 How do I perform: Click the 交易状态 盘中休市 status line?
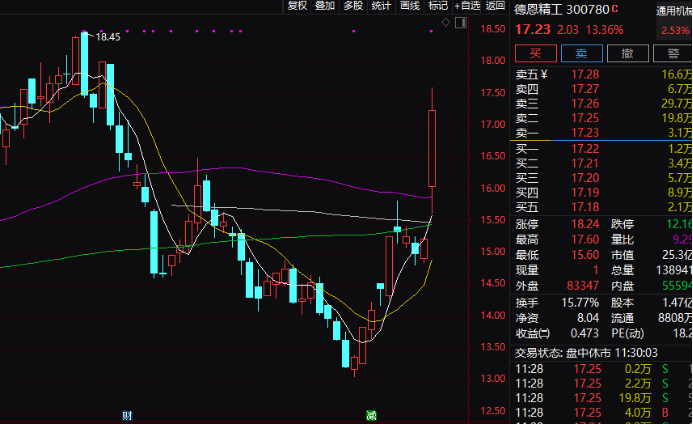(586, 353)
